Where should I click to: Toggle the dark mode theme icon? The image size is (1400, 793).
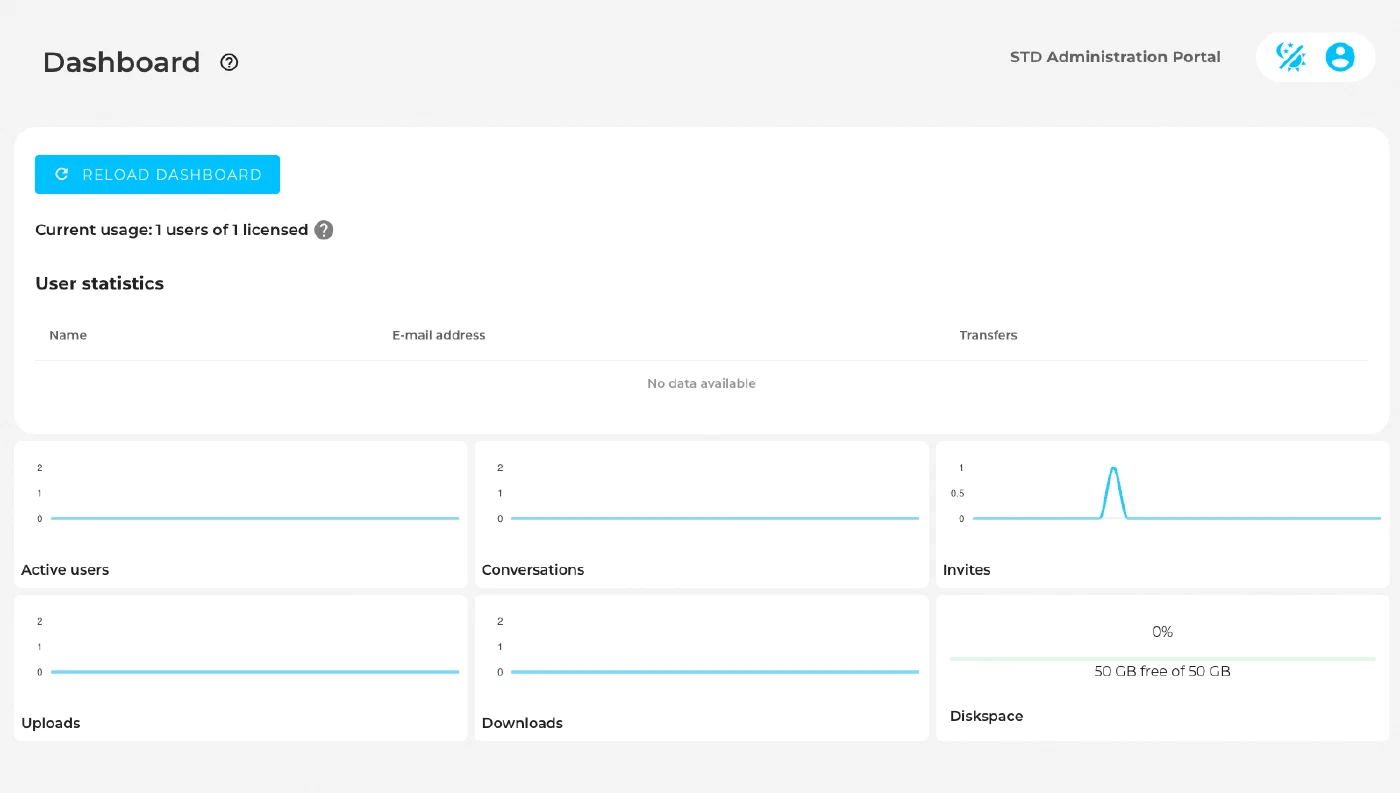point(1291,57)
